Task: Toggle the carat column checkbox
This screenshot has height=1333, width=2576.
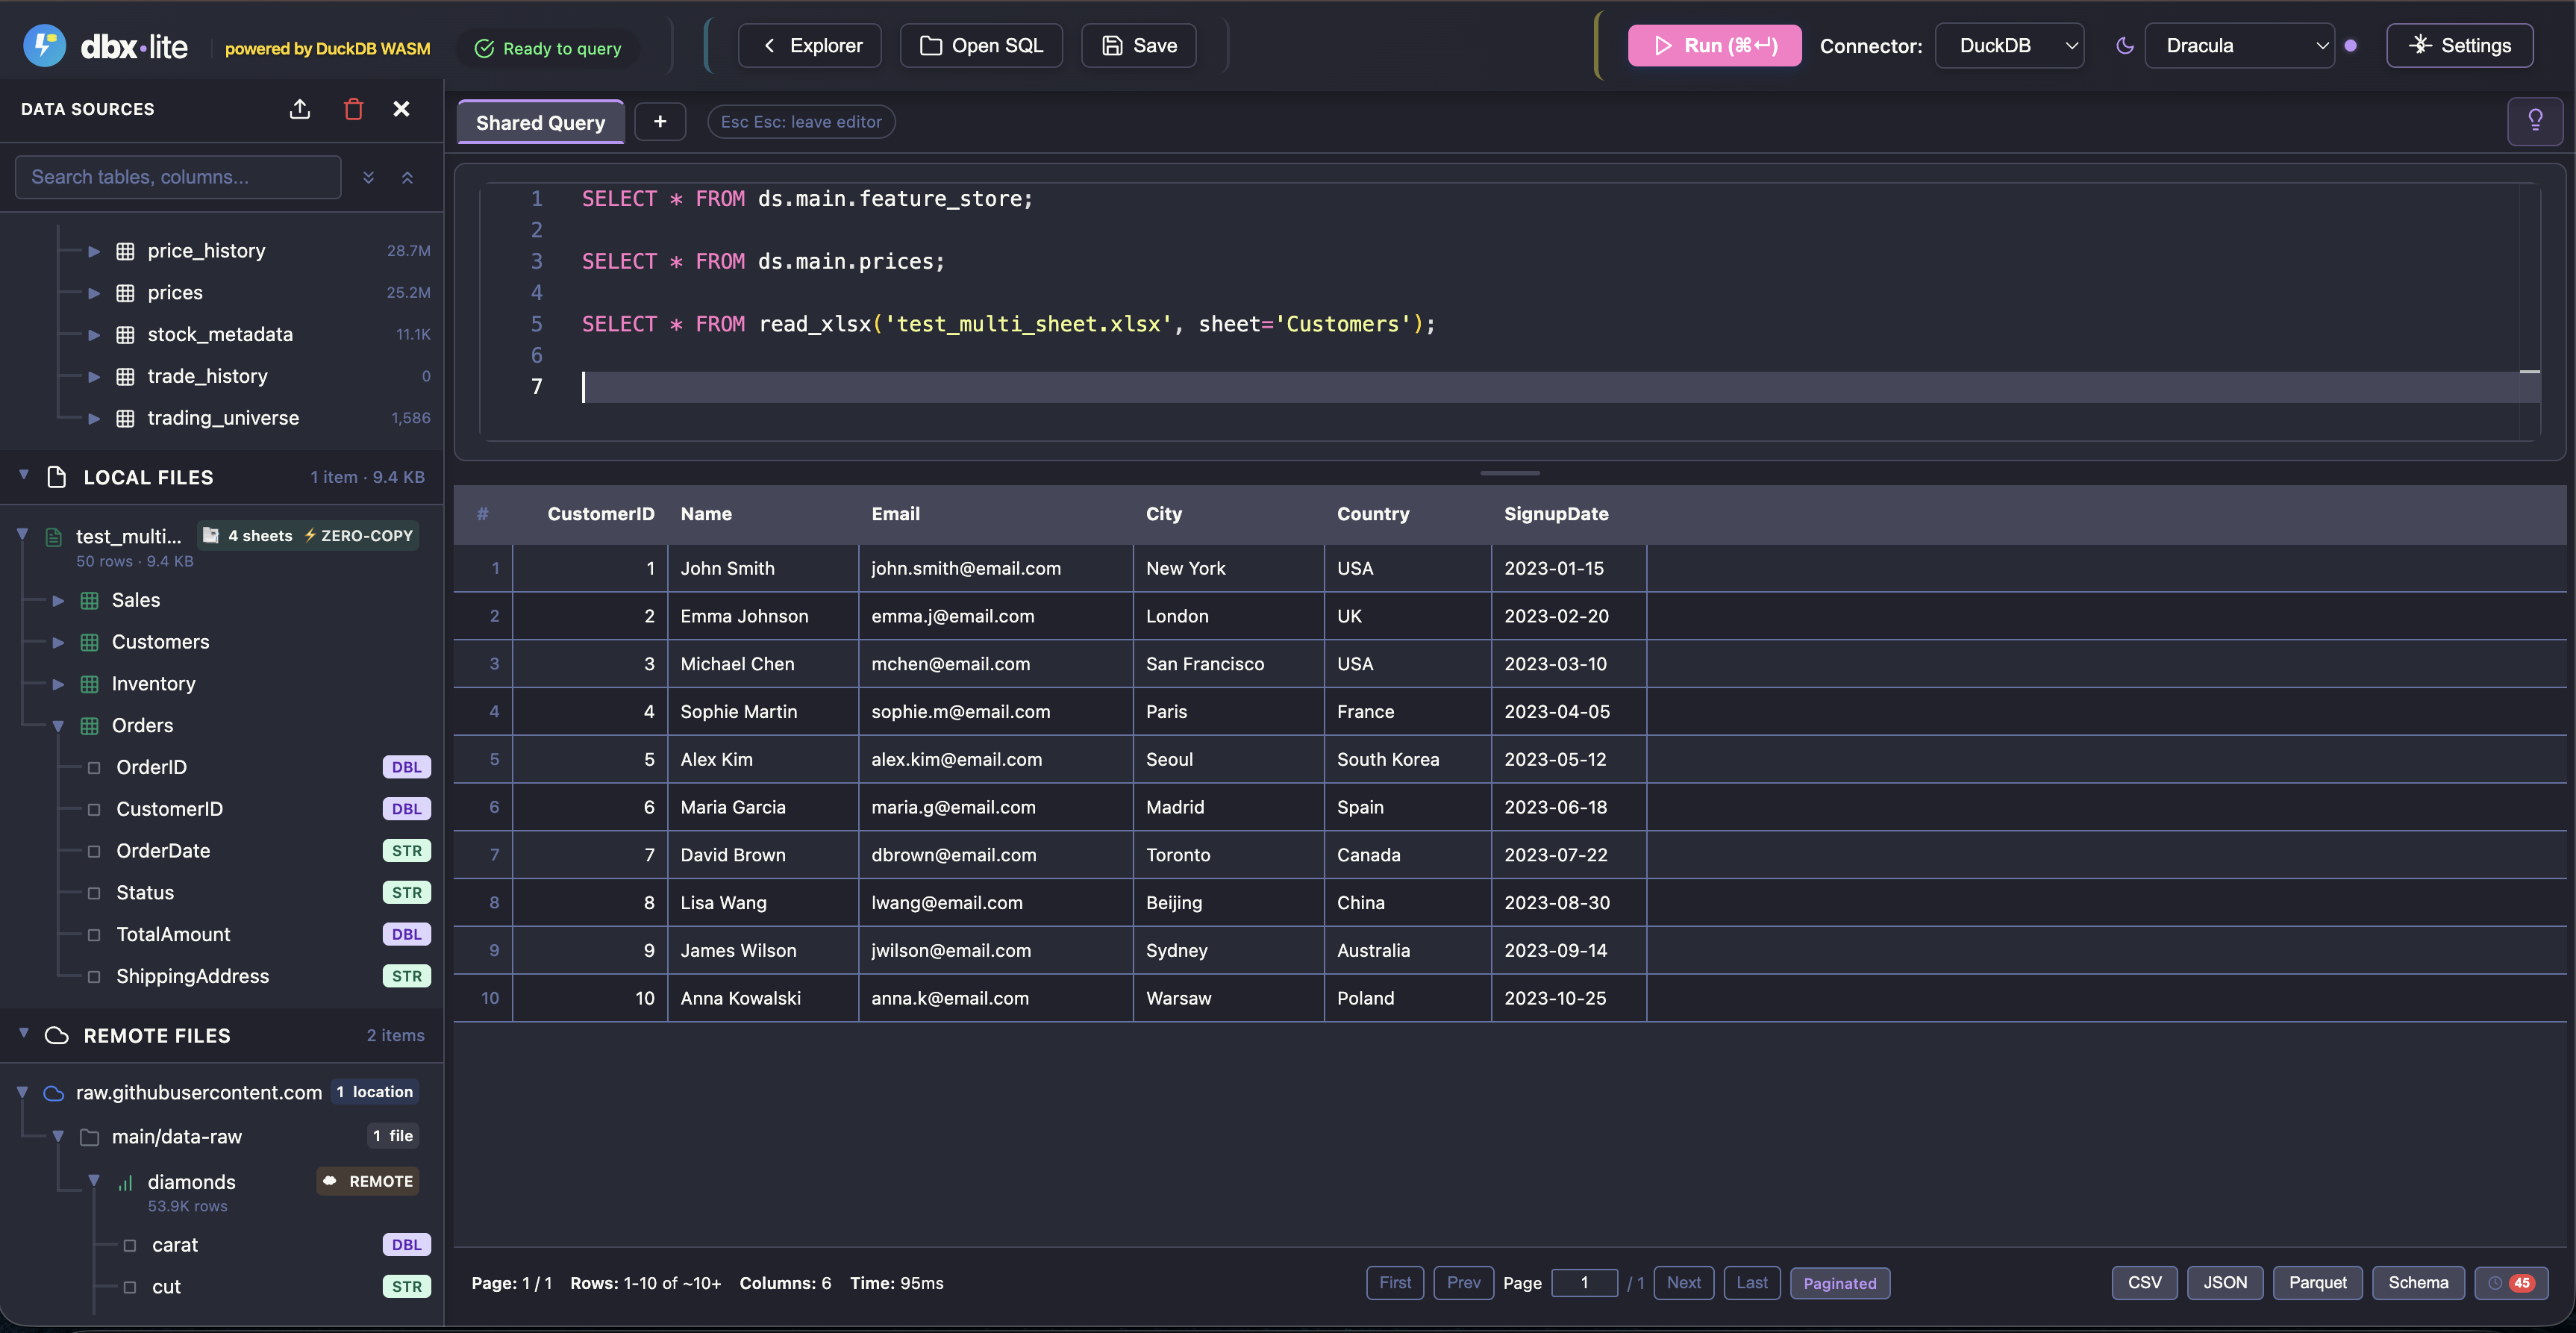Action: pos(130,1246)
